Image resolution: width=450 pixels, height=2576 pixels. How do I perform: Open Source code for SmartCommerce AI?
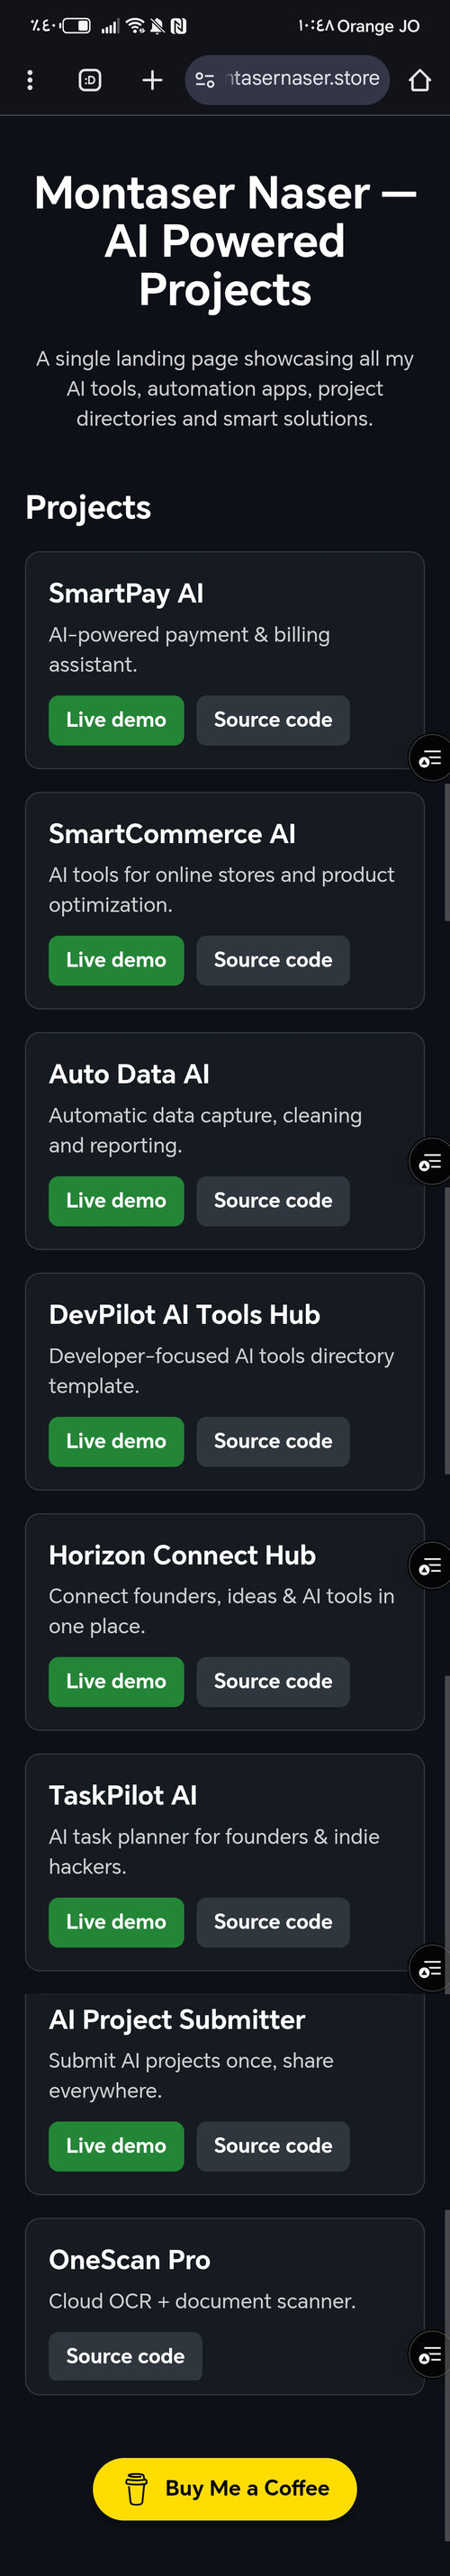pyautogui.click(x=273, y=960)
